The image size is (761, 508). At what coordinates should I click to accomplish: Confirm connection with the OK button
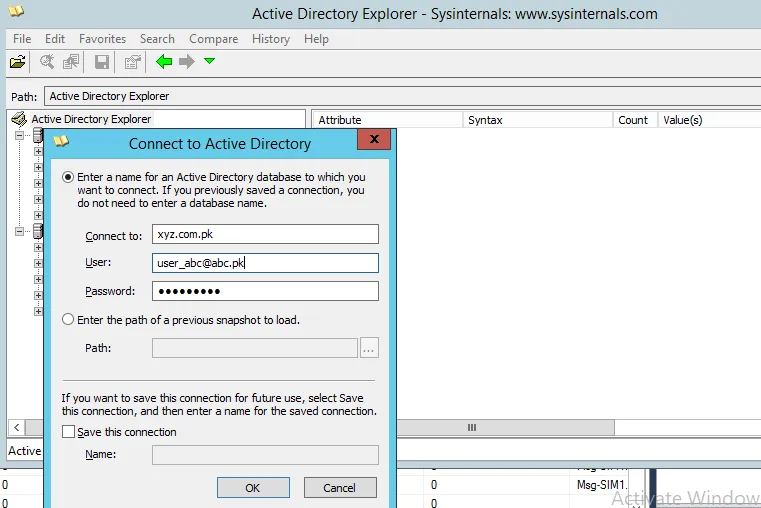(x=253, y=488)
